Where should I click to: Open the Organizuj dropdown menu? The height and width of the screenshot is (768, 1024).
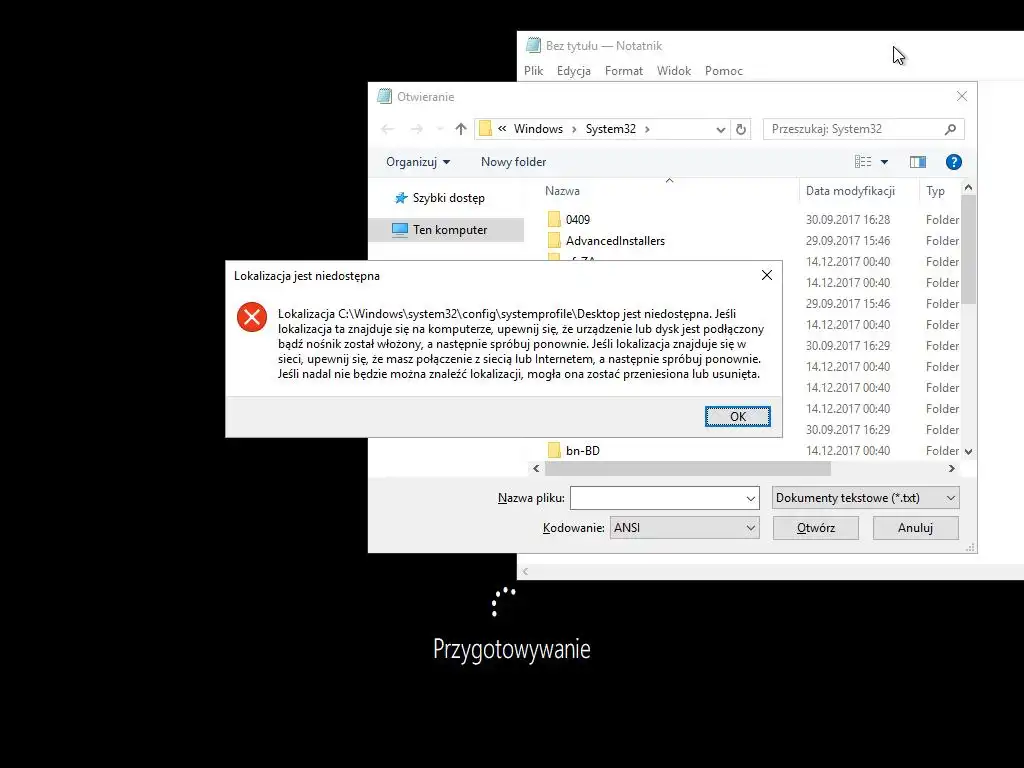[418, 162]
